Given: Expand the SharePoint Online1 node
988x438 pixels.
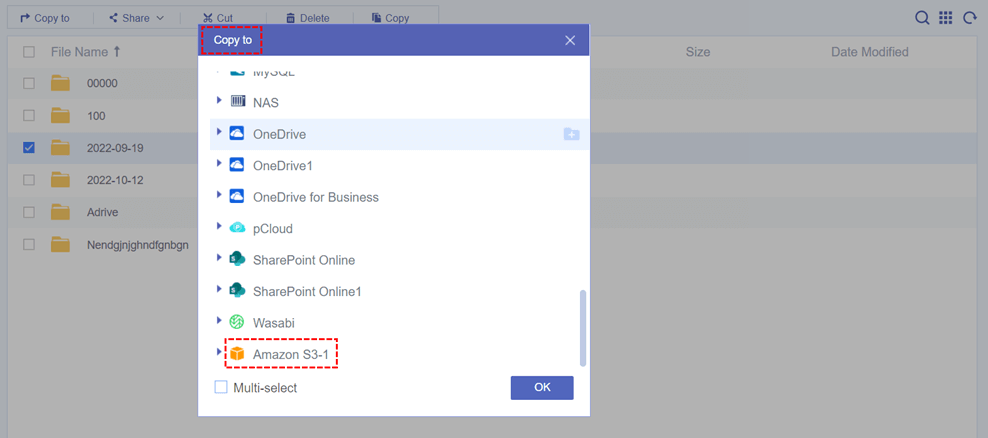Looking at the screenshot, I should point(219,289).
